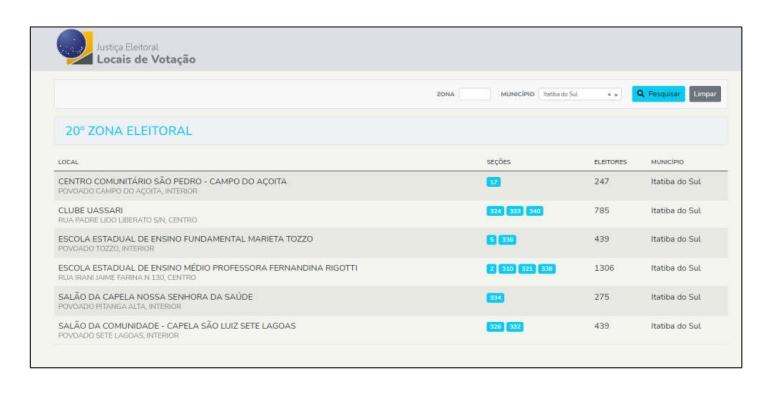This screenshot has width=784, height=396.
Task: Click the SEÇÕES column header
Action: [498, 162]
